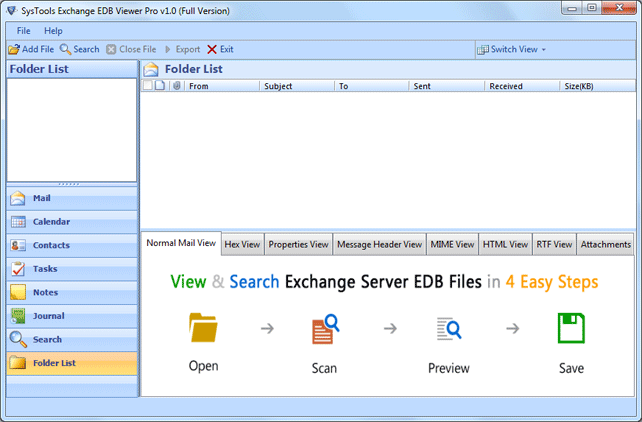Maximize the EDB Viewer window
Viewport: 642px width, 422px height.
coord(592,8)
